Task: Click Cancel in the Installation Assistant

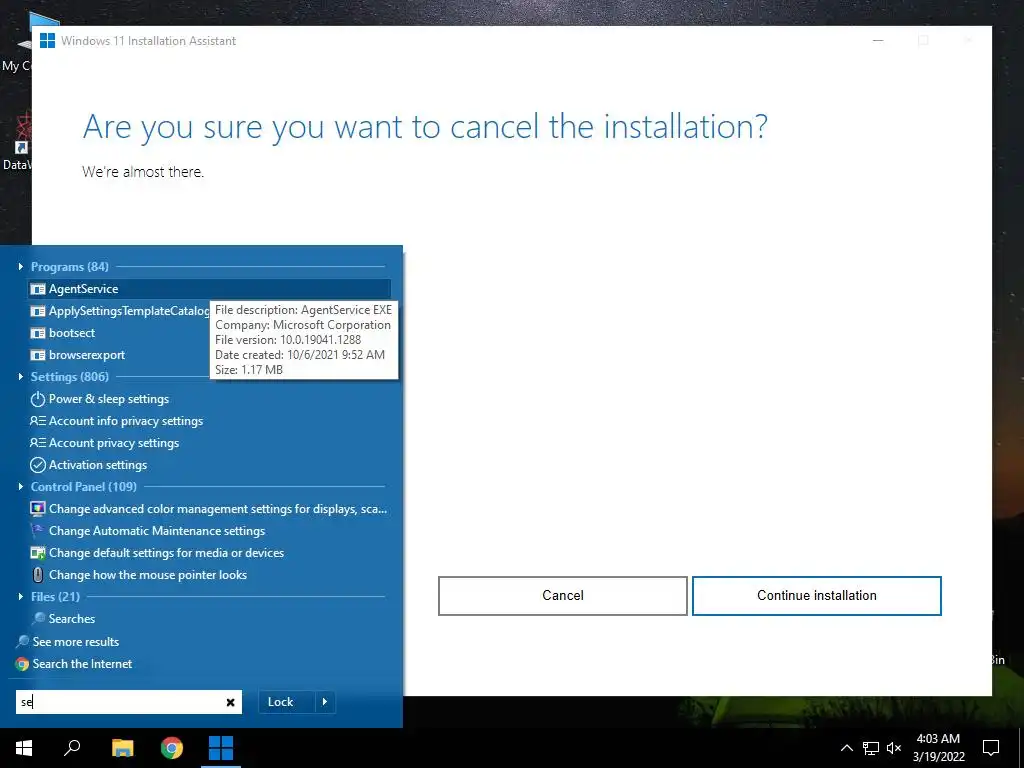Action: click(x=563, y=596)
